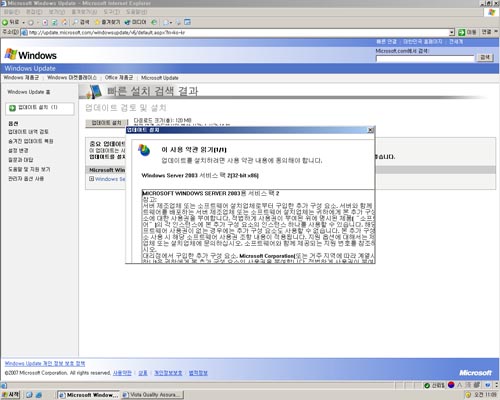The image size is (500, 400).
Task: Click the Print toolbar icon
Action: 178,22
